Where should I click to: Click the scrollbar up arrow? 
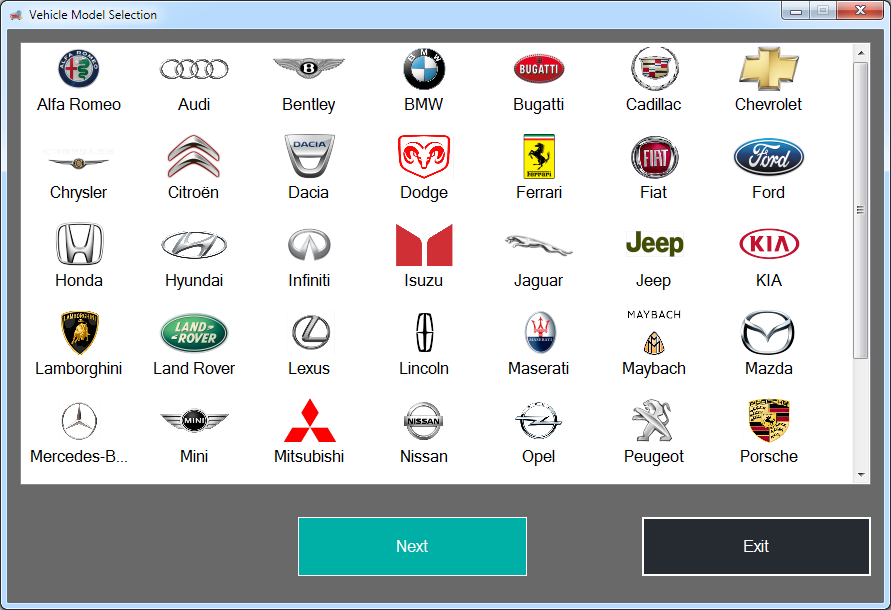[x=861, y=53]
